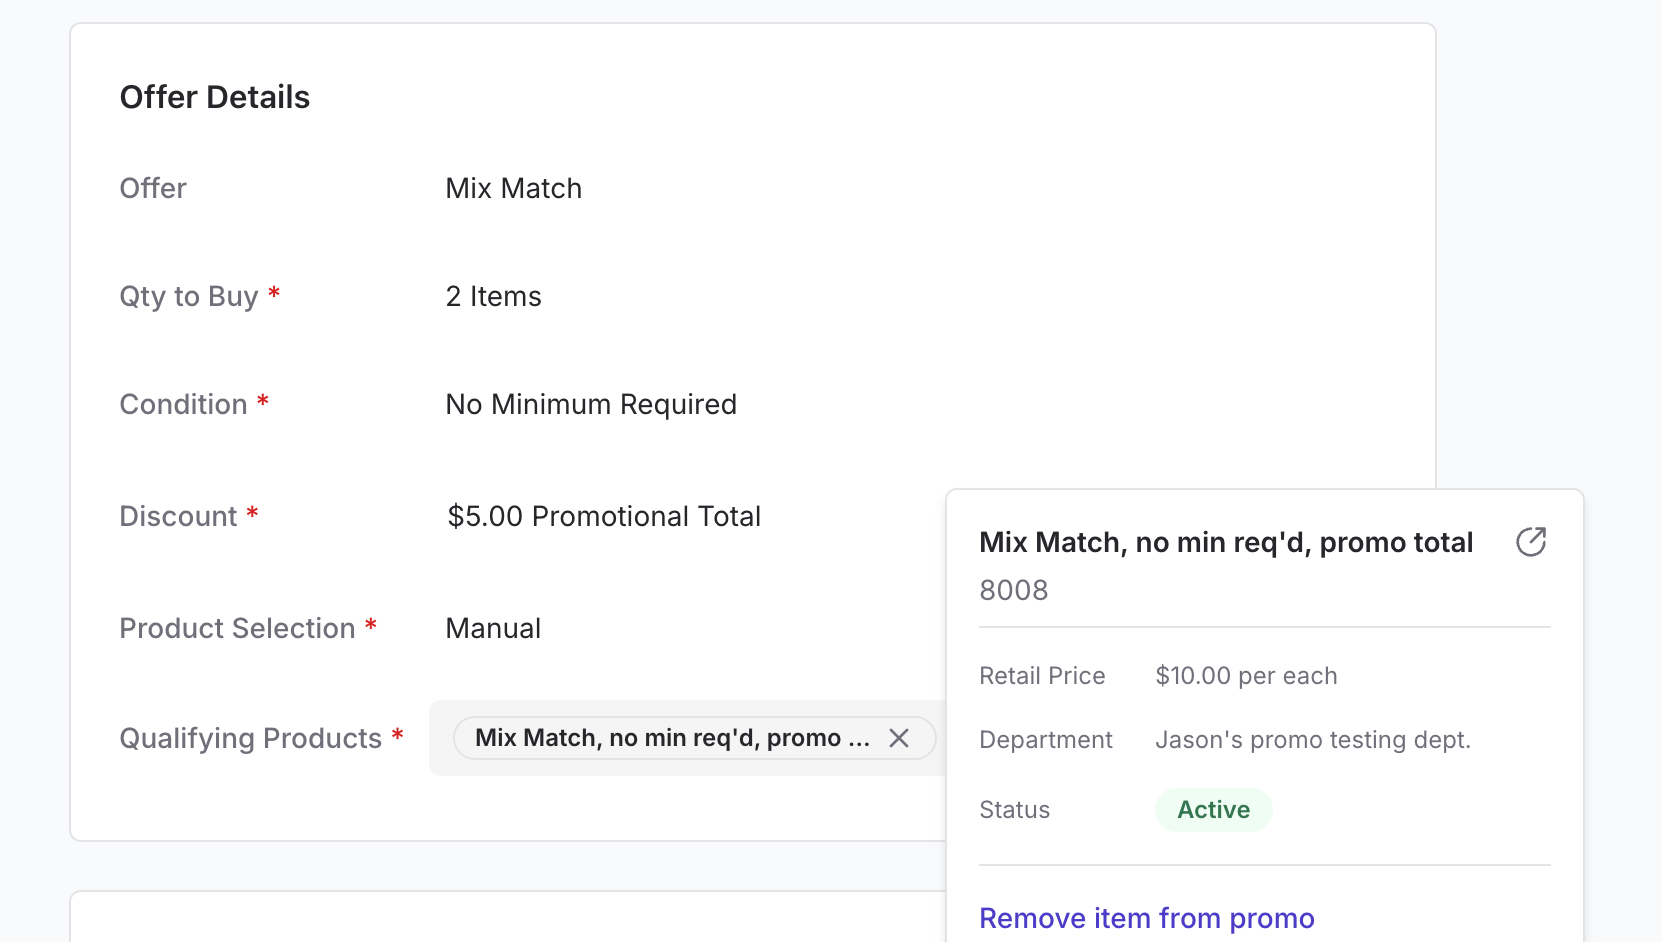1662x942 pixels.
Task: Click the Department label in popup
Action: [x=1046, y=740]
